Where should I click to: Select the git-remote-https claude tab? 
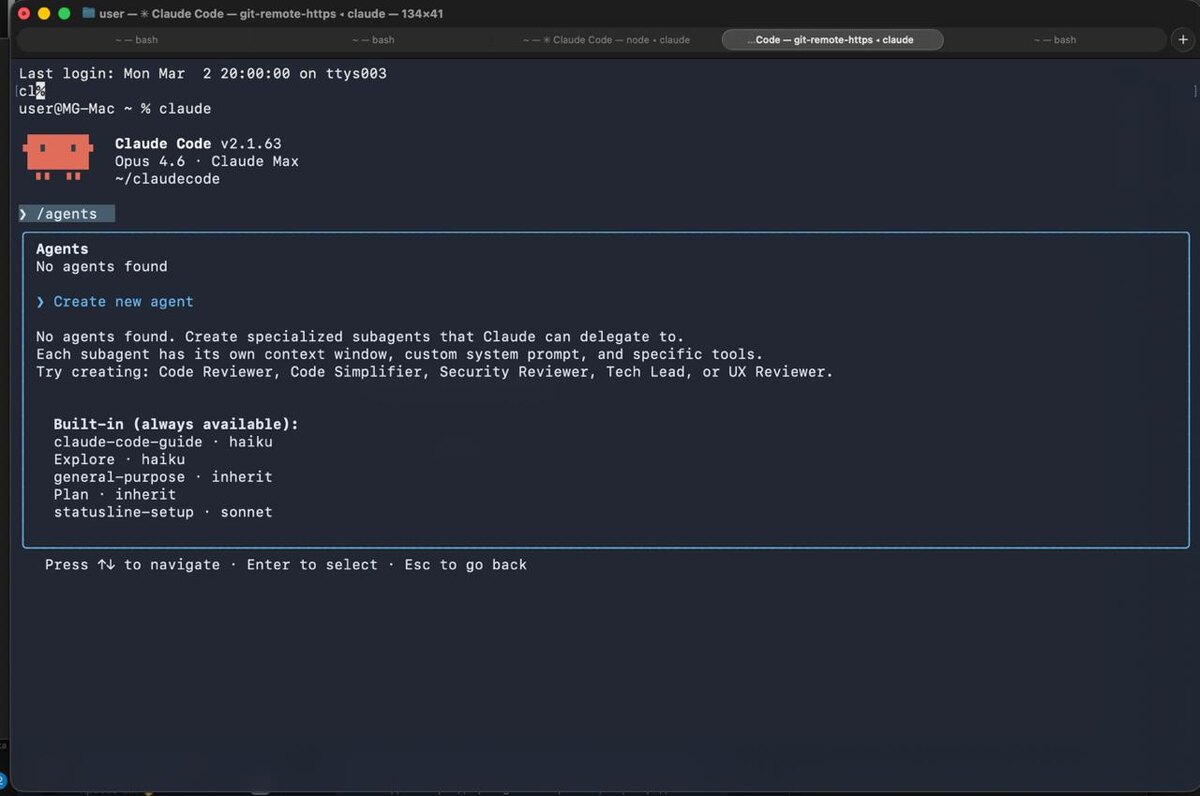click(832, 40)
